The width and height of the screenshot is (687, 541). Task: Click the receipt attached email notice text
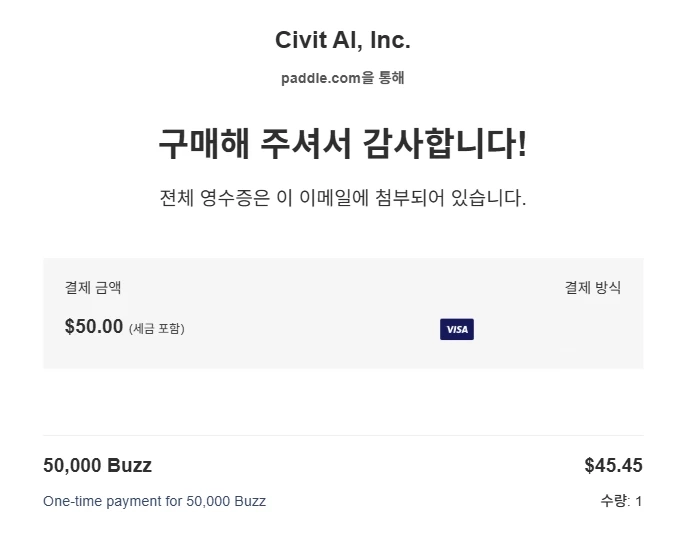coord(343,198)
